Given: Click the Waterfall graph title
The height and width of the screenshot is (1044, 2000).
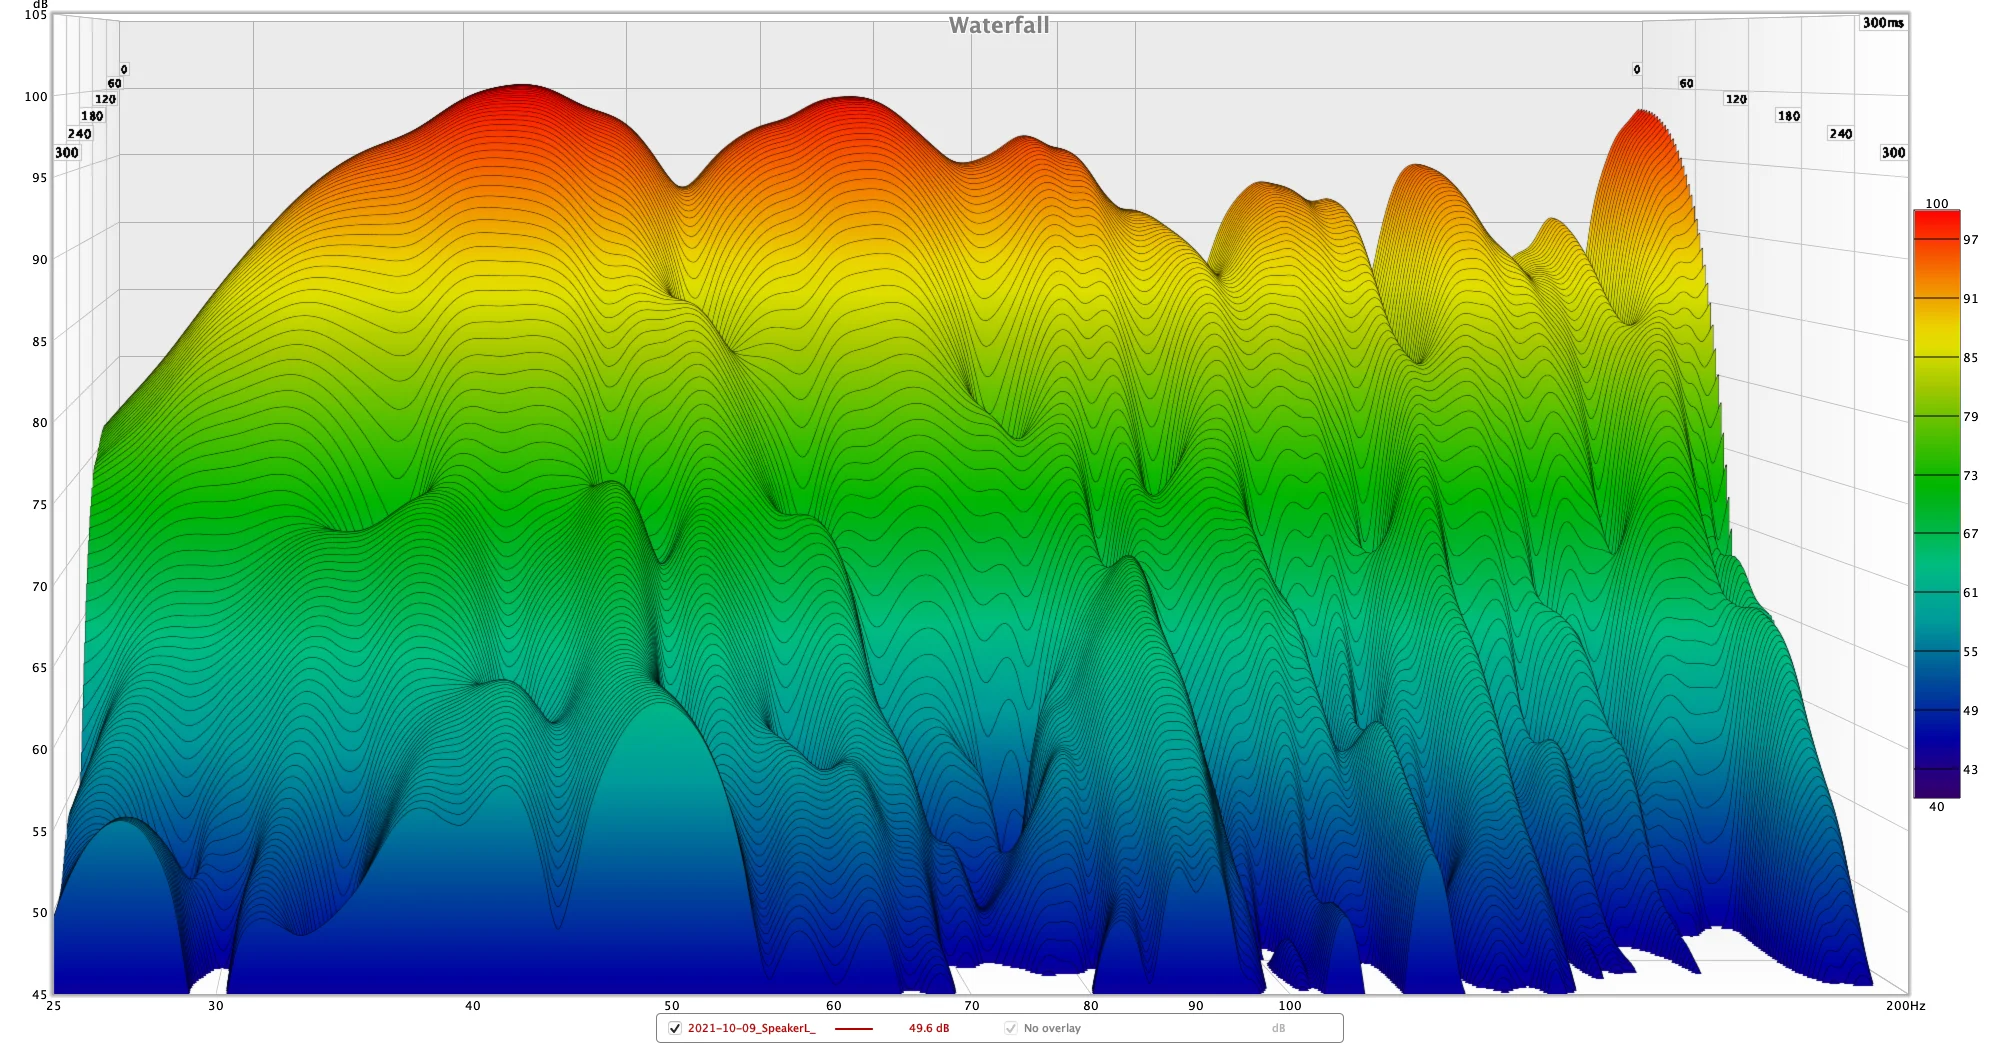Looking at the screenshot, I should click(999, 25).
